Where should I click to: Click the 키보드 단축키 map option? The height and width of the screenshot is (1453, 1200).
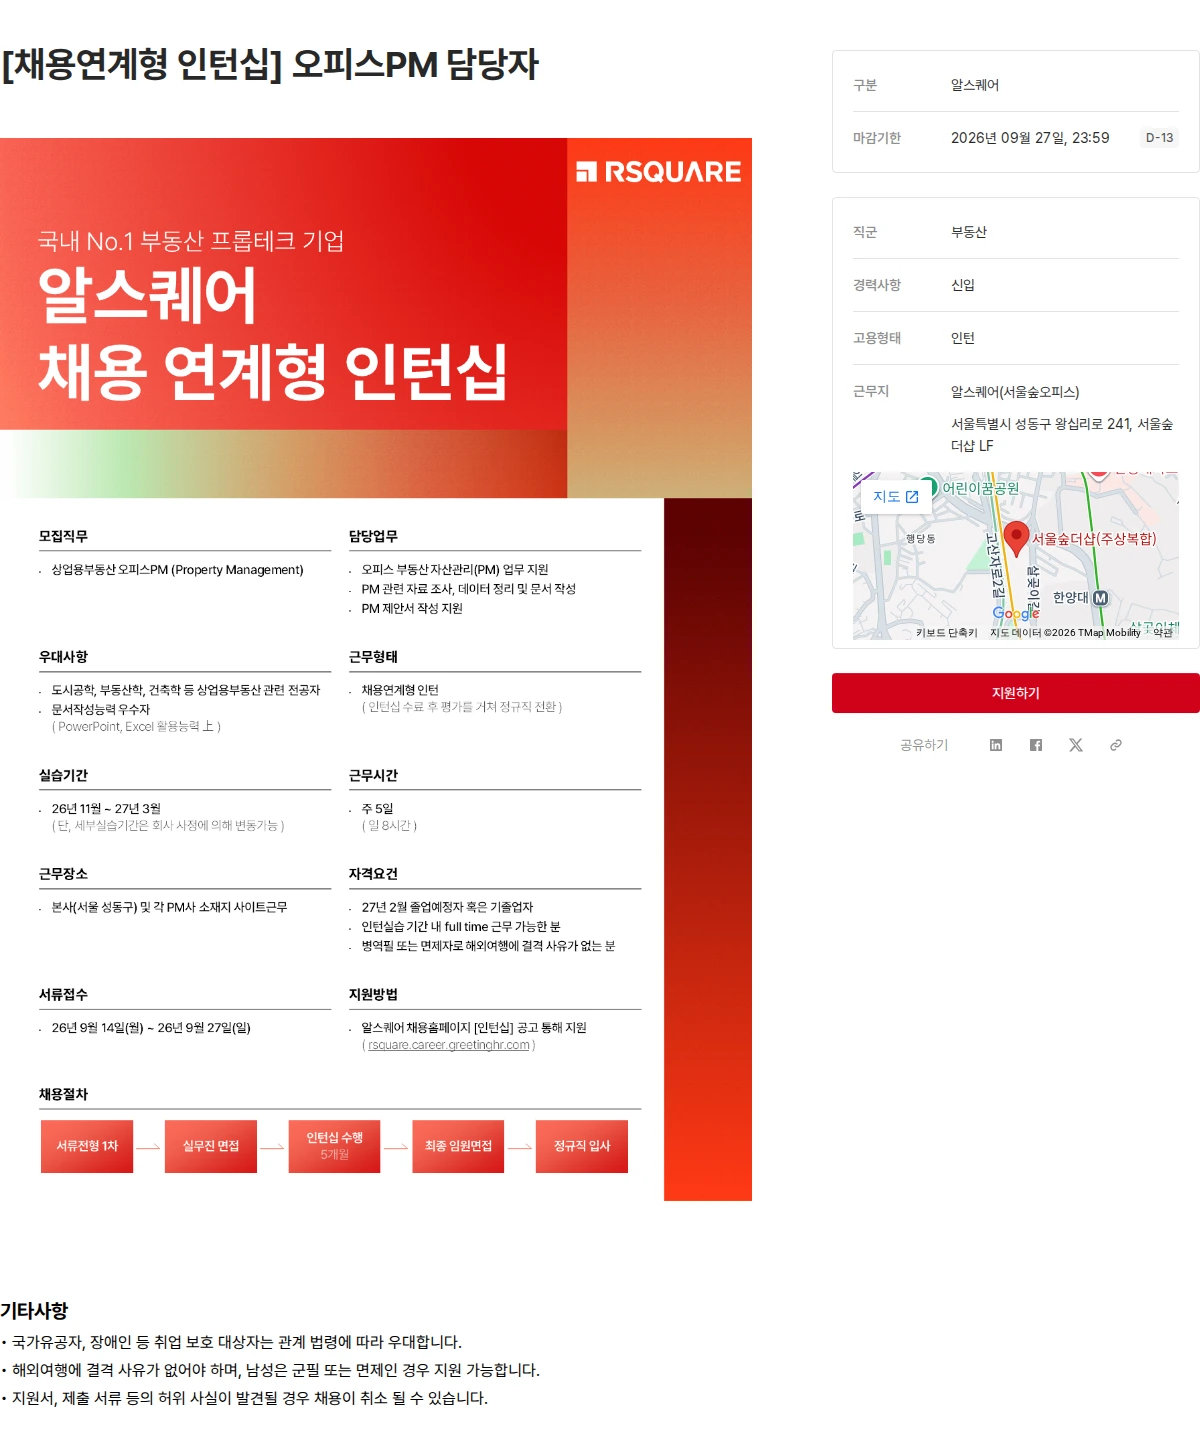(x=946, y=633)
